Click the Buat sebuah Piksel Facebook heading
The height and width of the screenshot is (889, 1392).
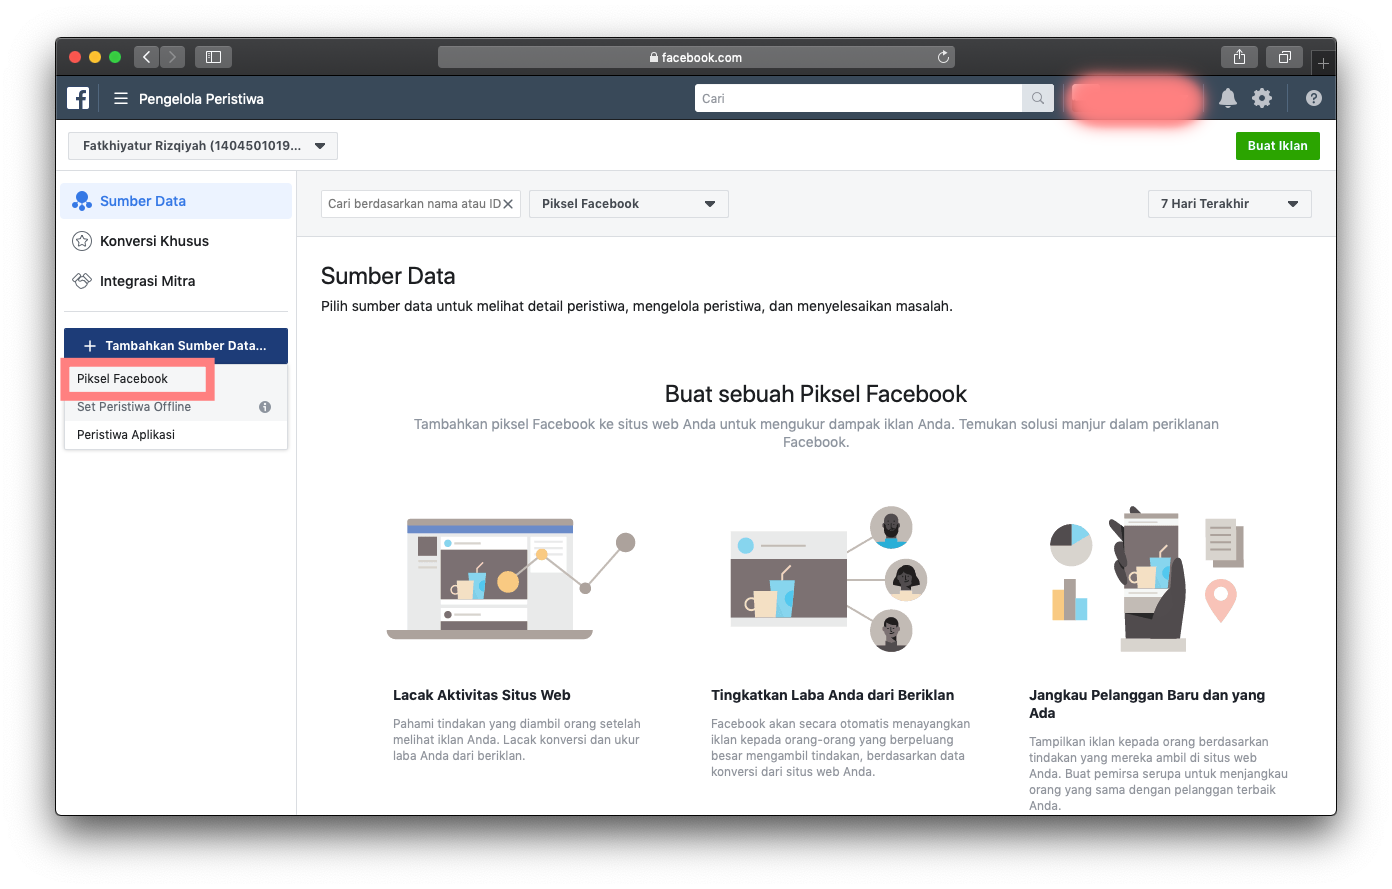pyautogui.click(x=816, y=394)
